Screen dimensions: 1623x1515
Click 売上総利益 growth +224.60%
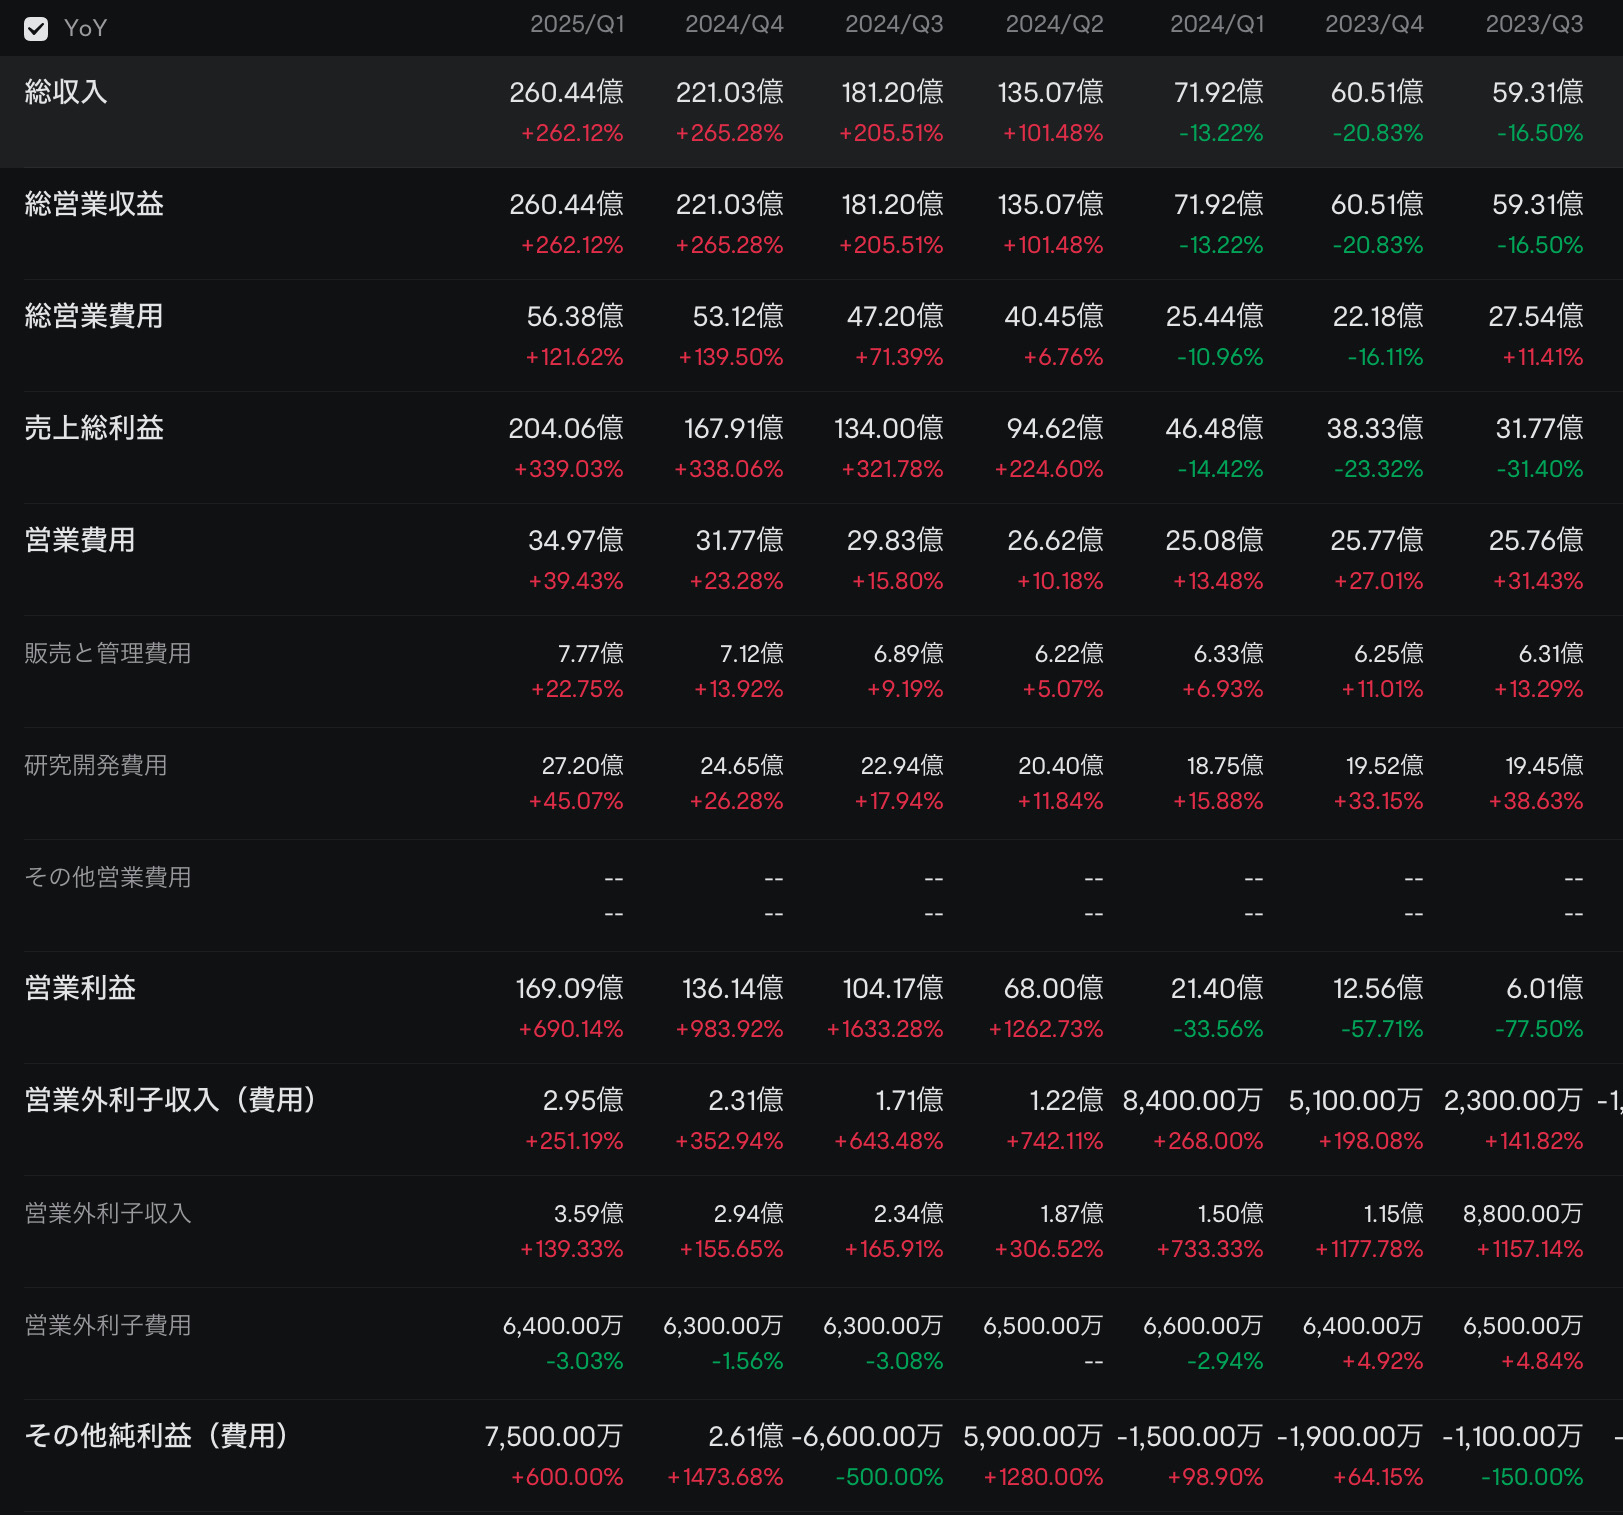click(1049, 469)
